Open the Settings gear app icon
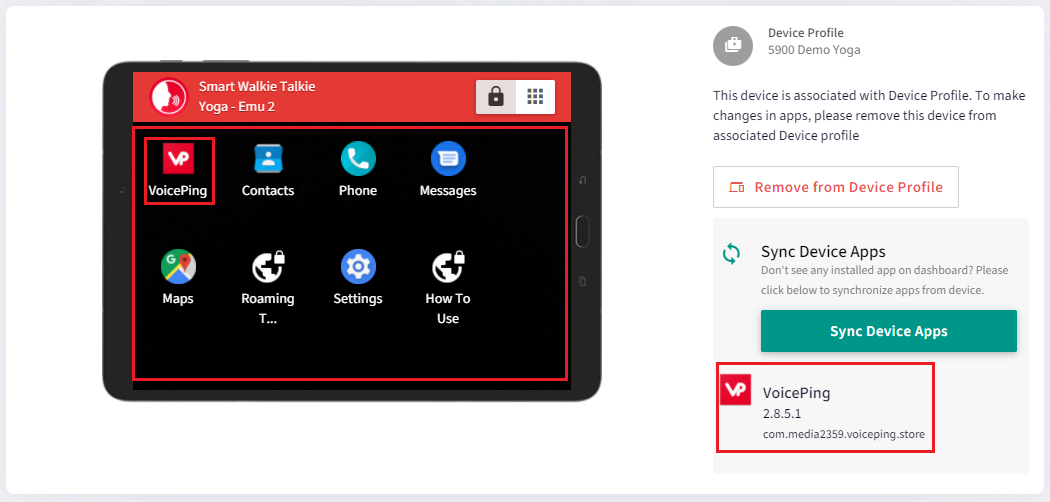The height and width of the screenshot is (502, 1050). tap(358, 266)
